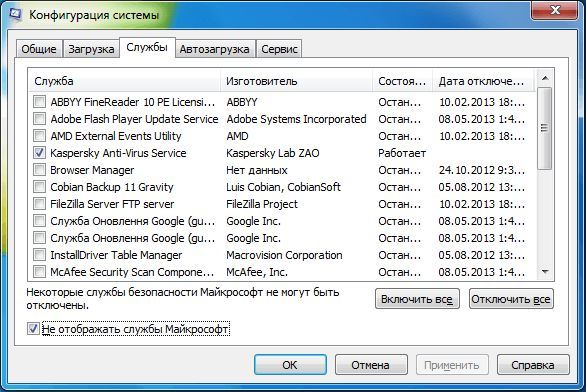
Task: Click the Отмена button
Action: click(371, 365)
